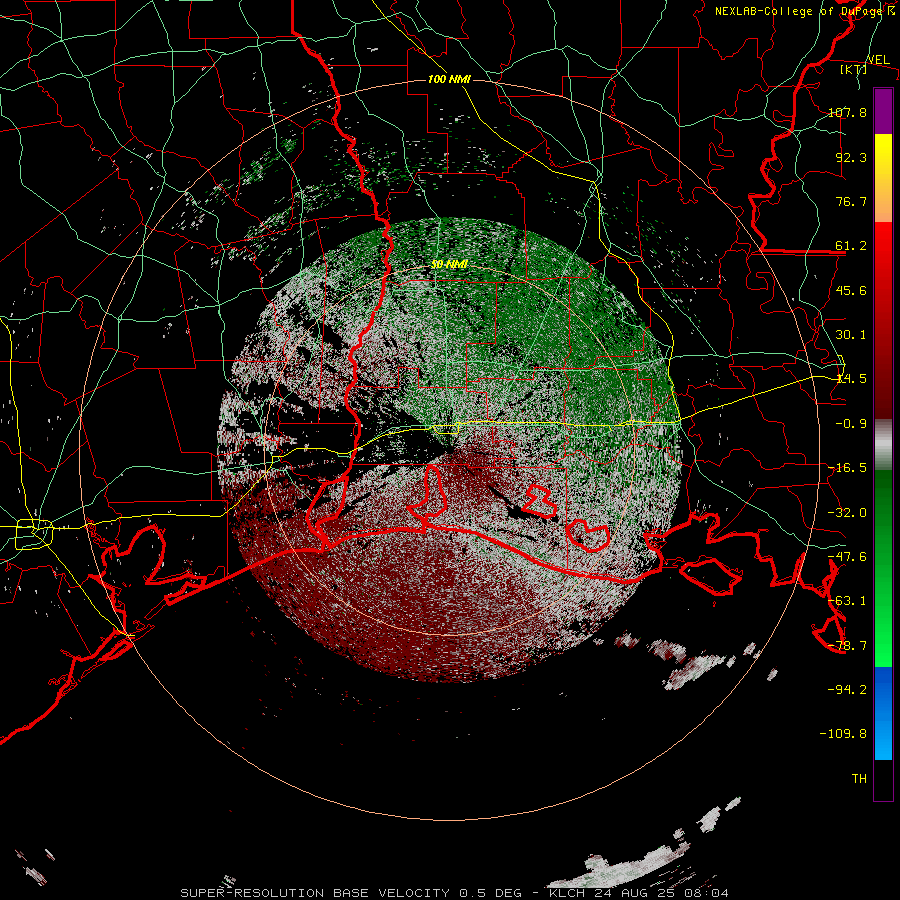Click the TH legend label
This screenshot has height=900, width=900.
859,779
